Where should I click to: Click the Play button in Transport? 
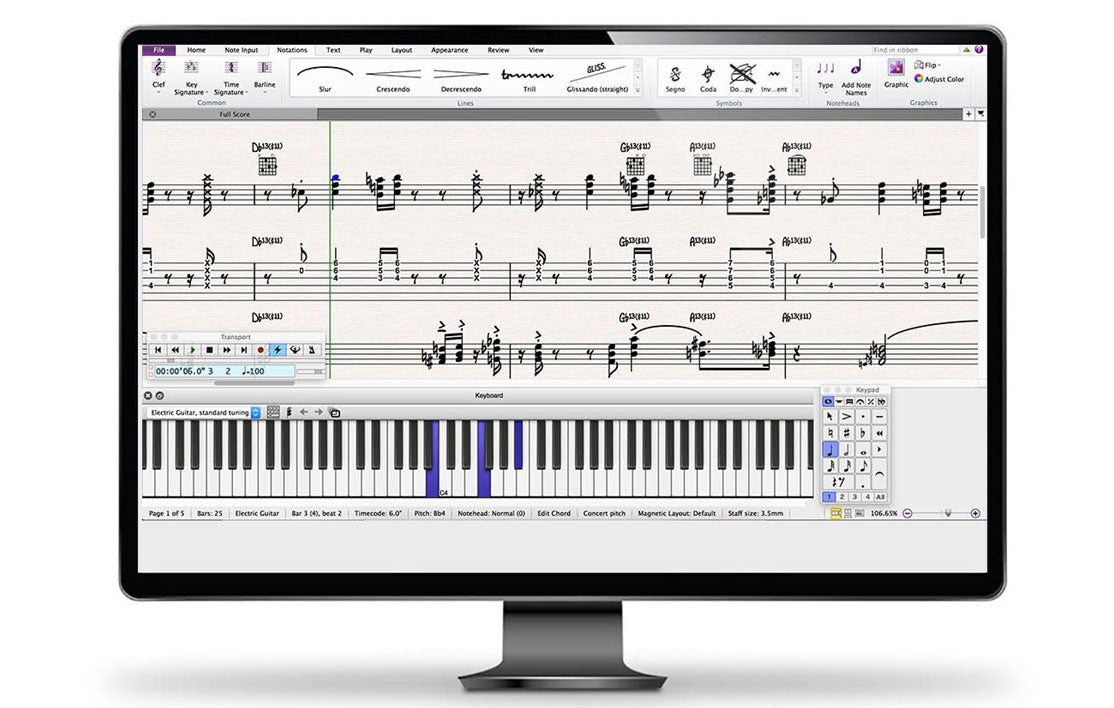pos(192,350)
